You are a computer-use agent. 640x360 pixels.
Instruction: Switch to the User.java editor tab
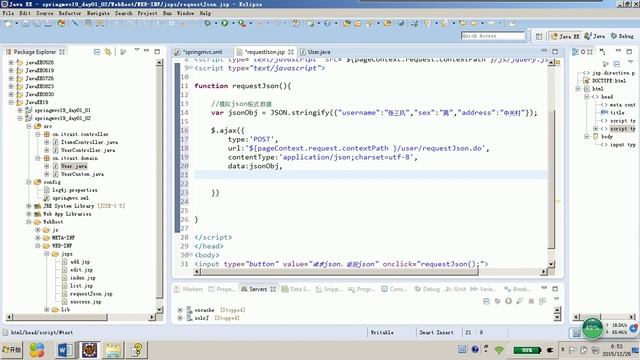pos(315,52)
